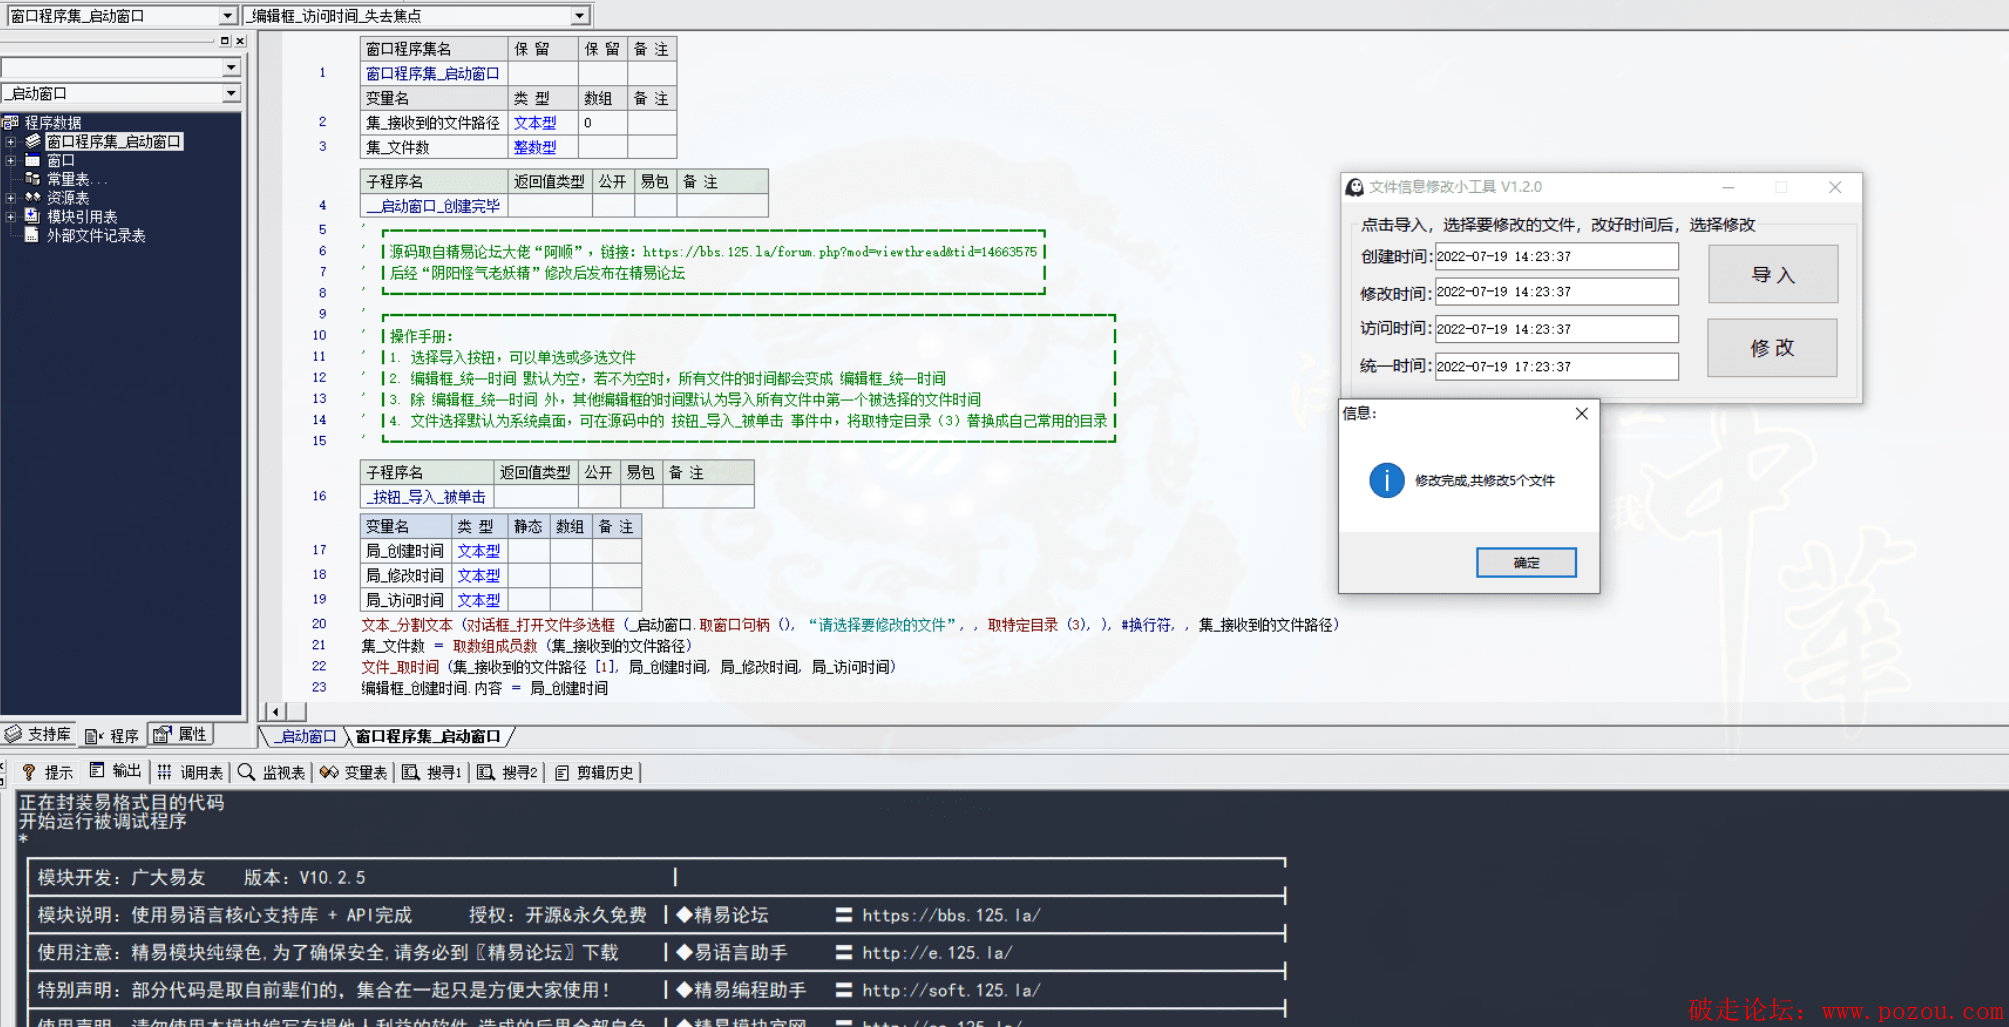Click the 属性 tab icon
The height and width of the screenshot is (1027, 2009).
162,734
